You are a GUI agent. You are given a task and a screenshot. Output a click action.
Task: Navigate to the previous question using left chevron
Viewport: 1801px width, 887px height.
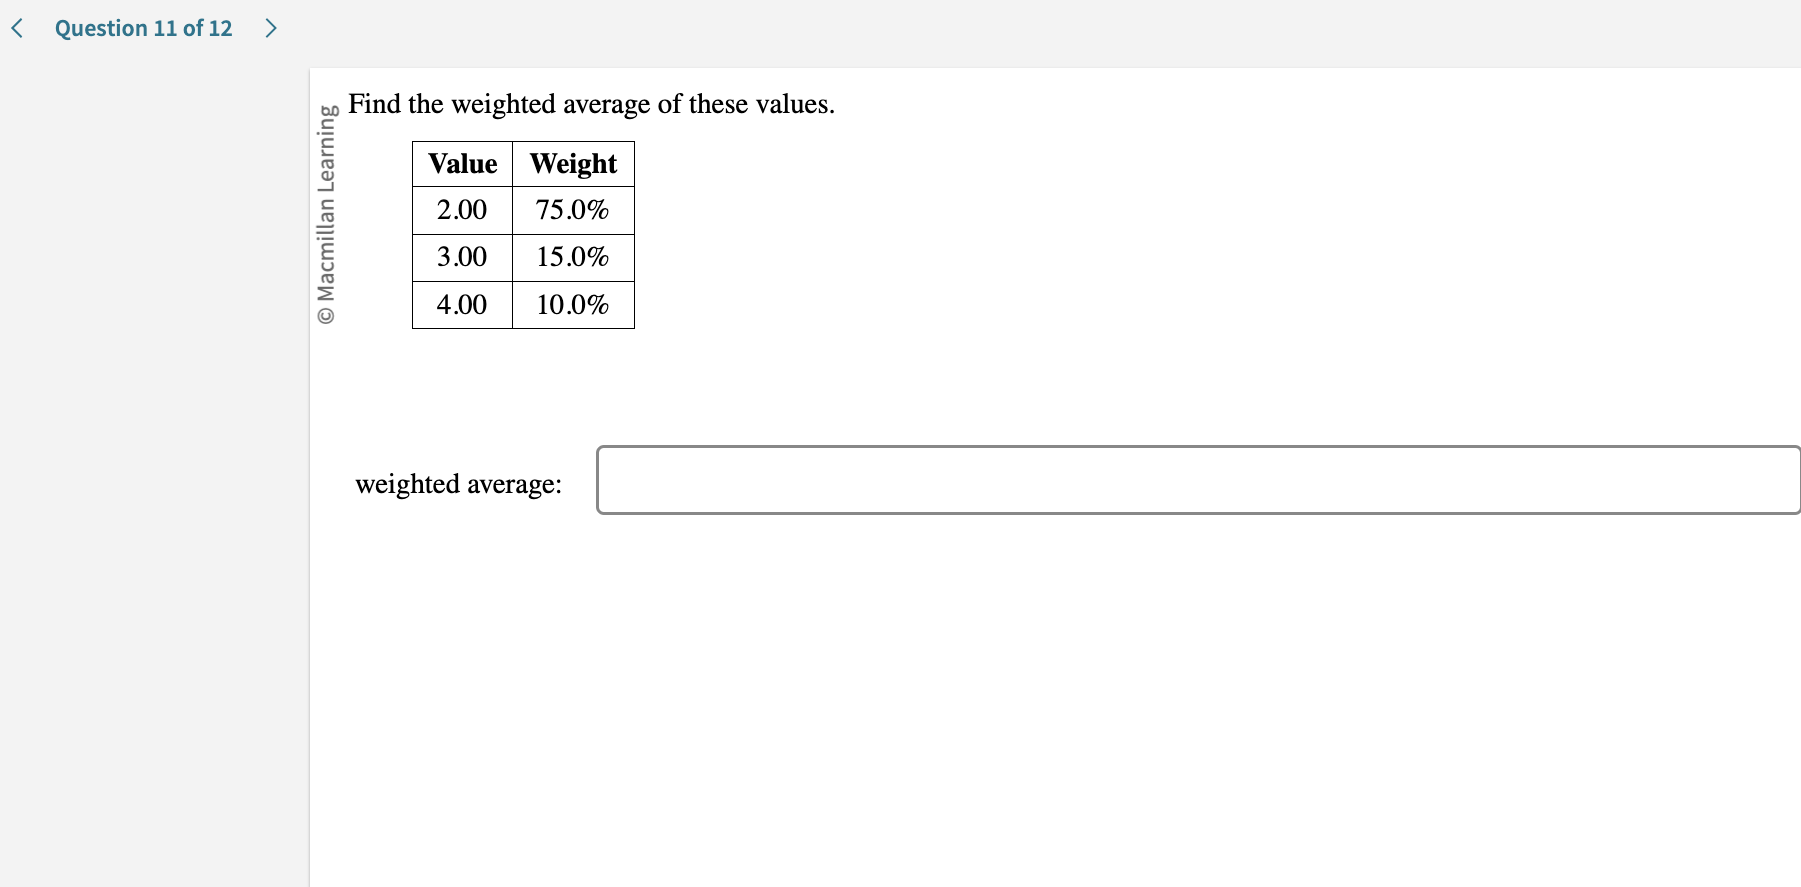click(15, 28)
